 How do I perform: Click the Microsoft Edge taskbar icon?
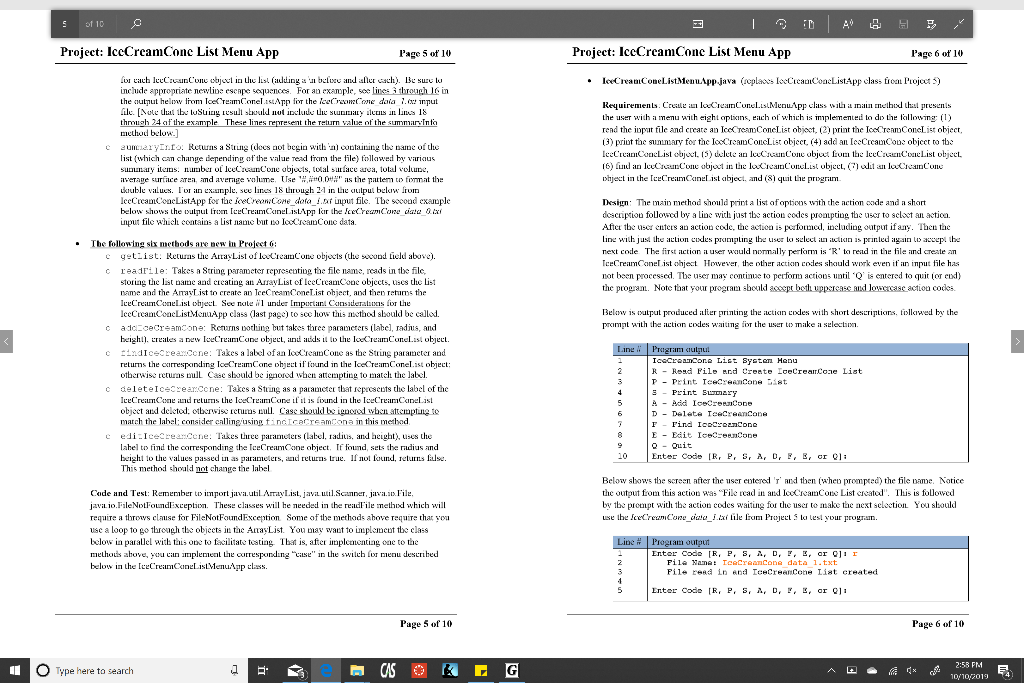pyautogui.click(x=327, y=671)
